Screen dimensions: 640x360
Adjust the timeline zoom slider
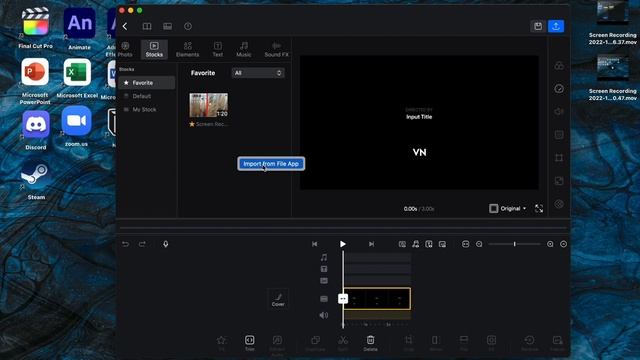coord(515,244)
